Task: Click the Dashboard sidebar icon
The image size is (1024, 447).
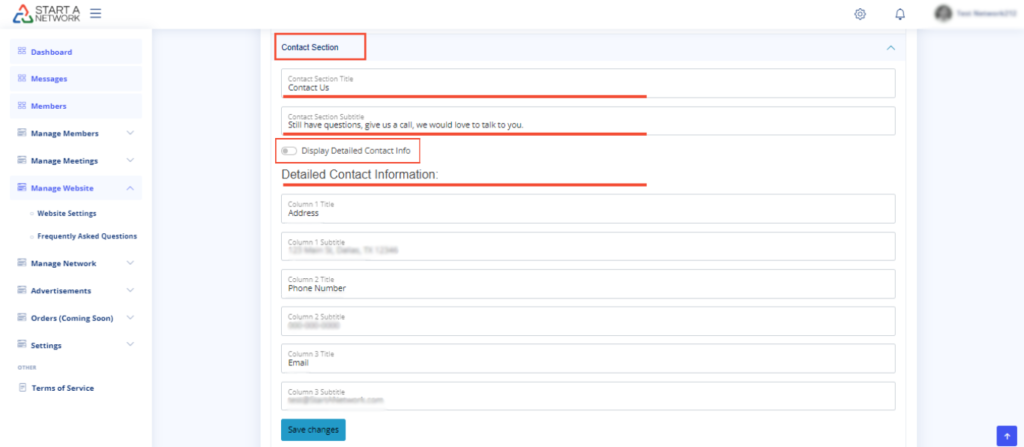Action: pyautogui.click(x=22, y=51)
